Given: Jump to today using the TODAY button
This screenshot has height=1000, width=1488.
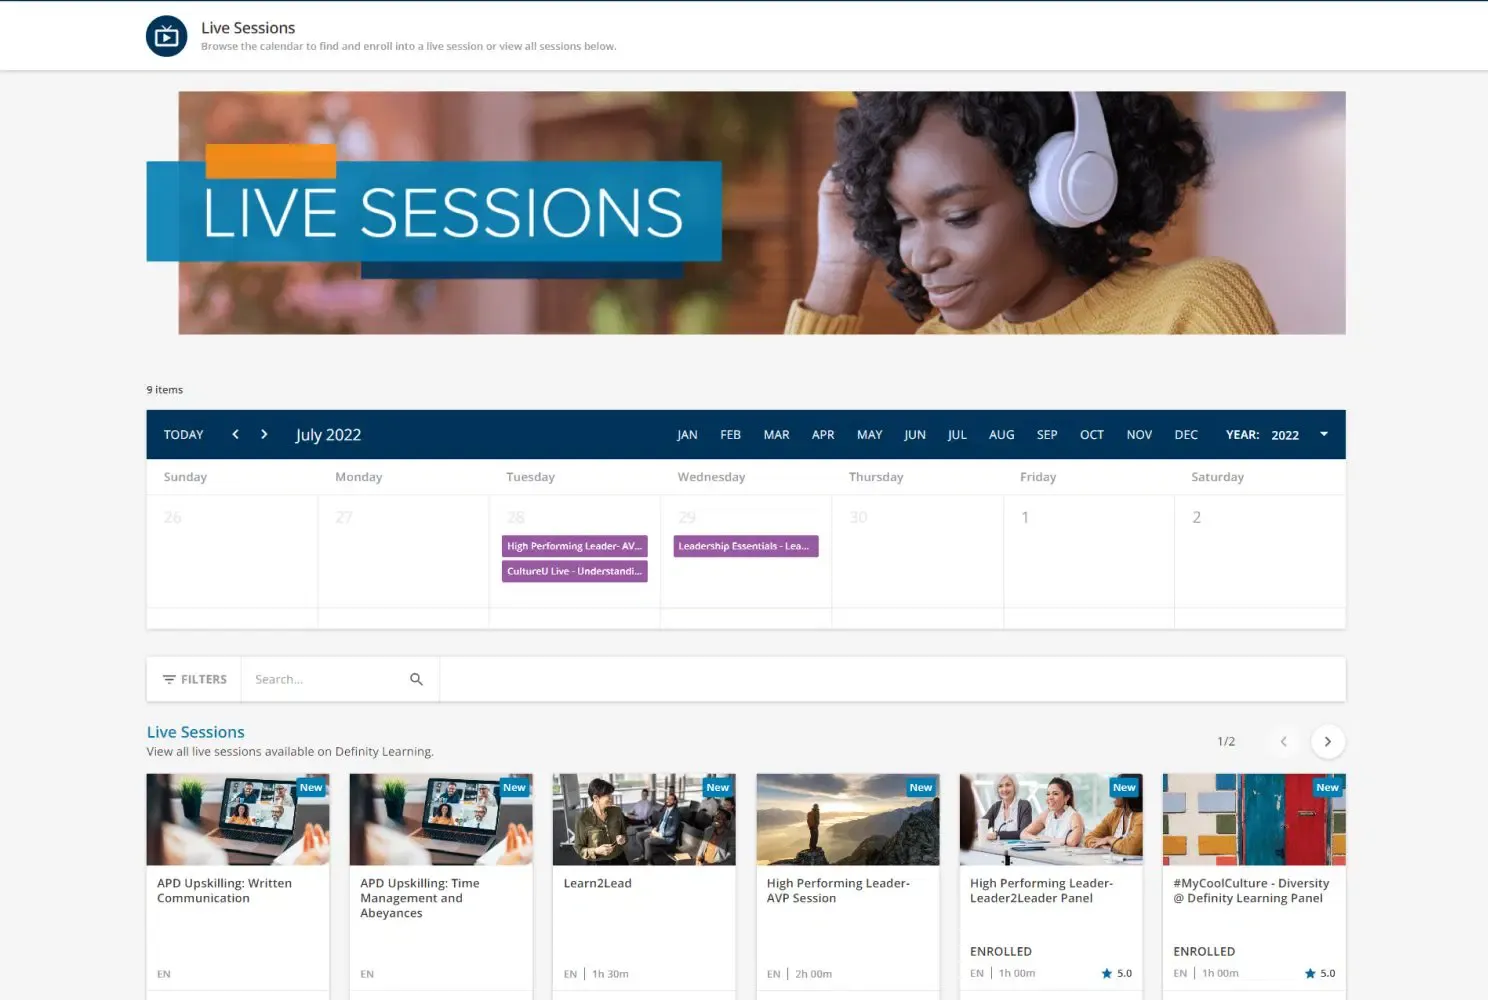Looking at the screenshot, I should coord(183,434).
